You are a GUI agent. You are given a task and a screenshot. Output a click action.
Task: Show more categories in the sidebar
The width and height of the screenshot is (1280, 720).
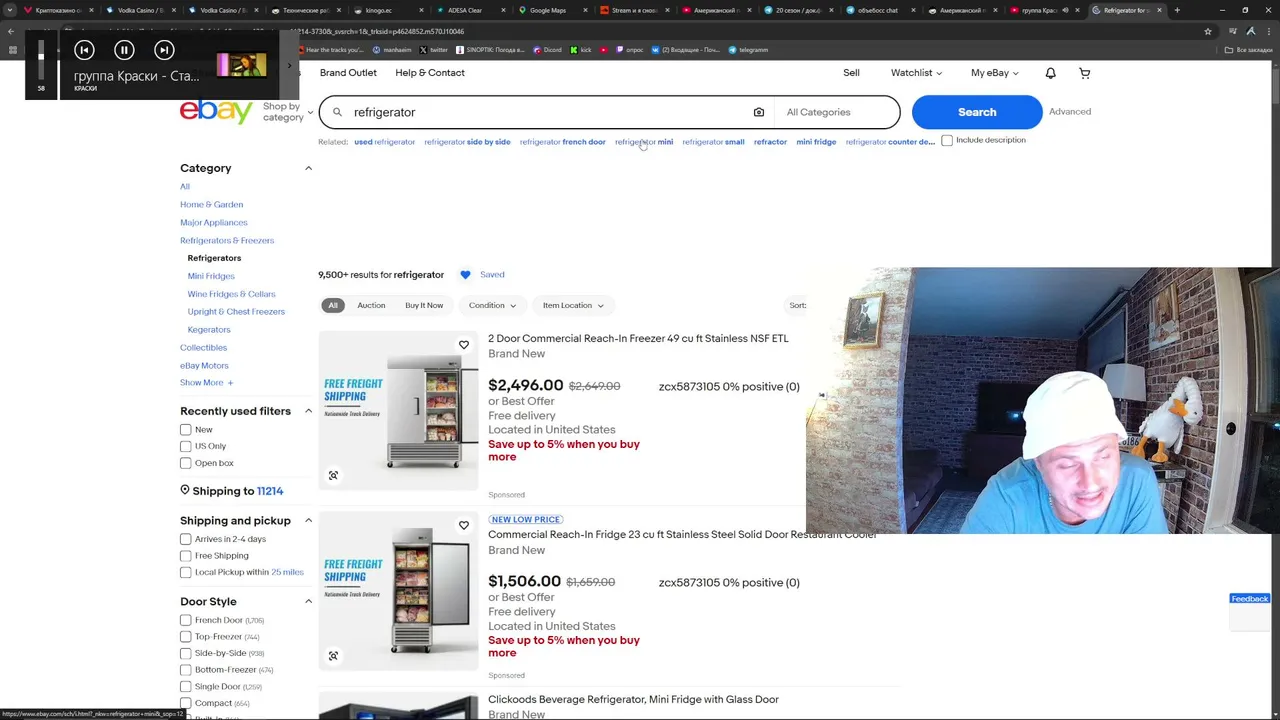(x=206, y=383)
